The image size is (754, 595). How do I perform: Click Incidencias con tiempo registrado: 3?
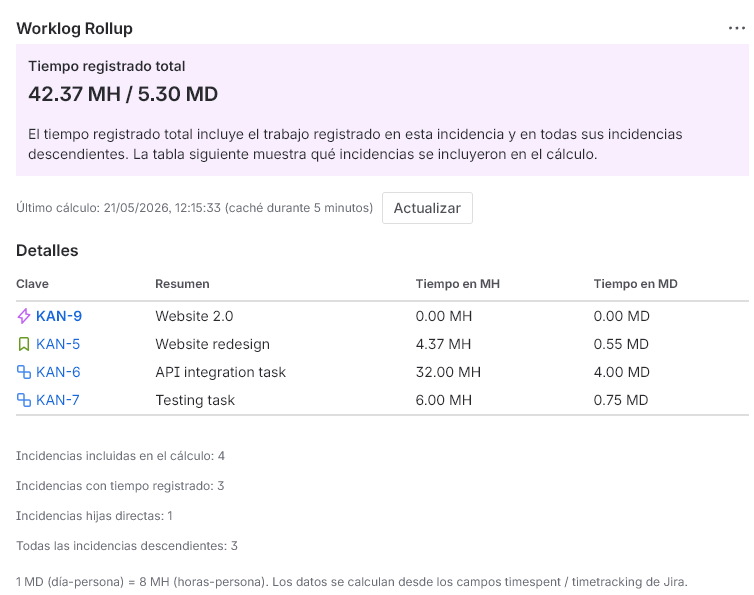[x=120, y=486]
